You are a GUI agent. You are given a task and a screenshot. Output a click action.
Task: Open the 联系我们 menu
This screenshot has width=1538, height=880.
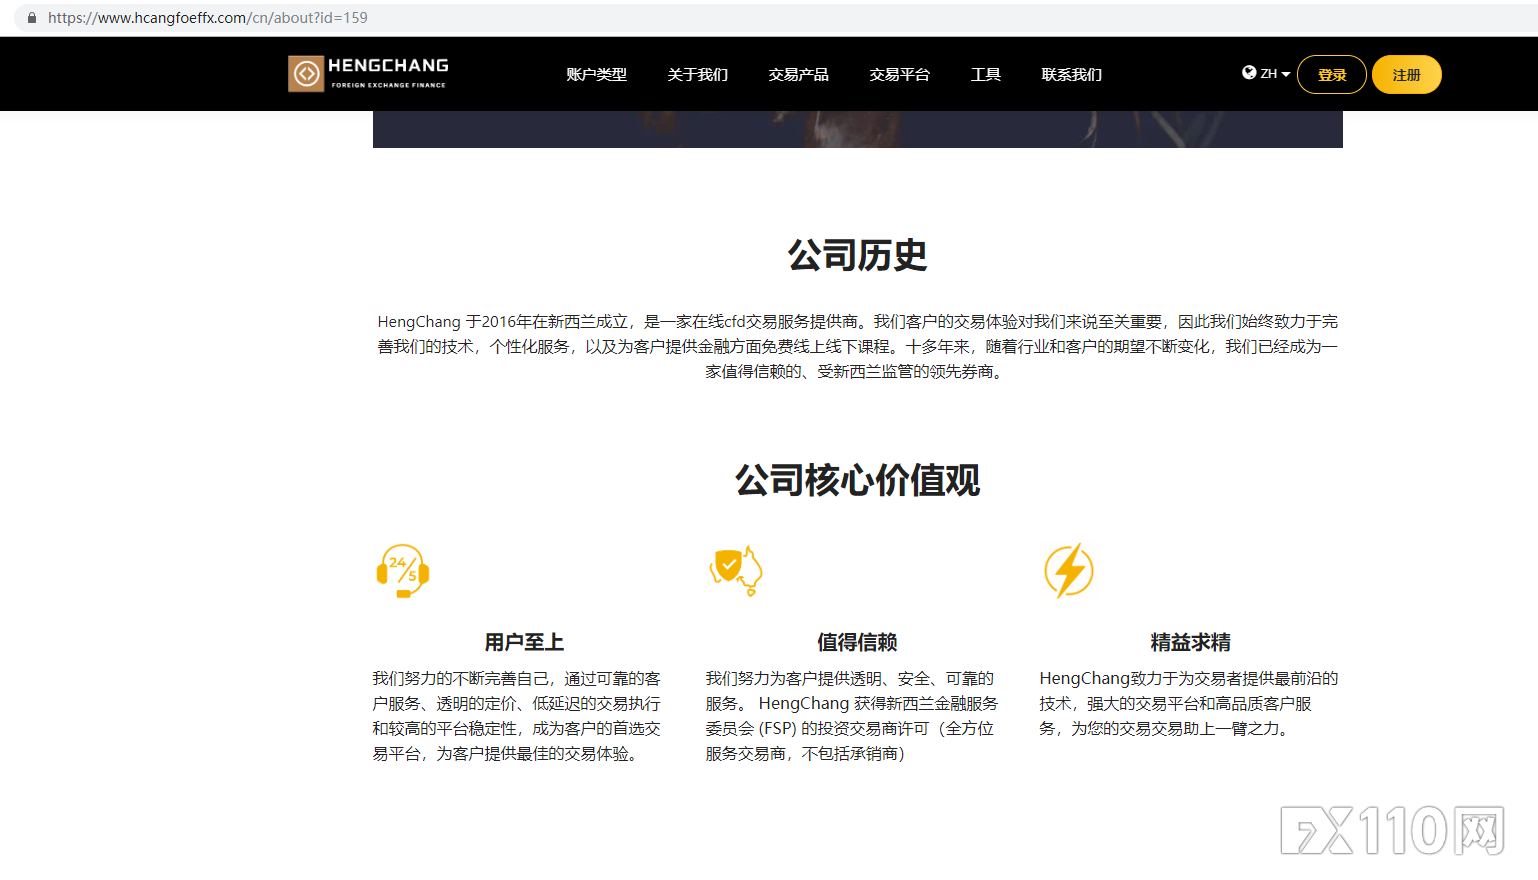point(1071,75)
